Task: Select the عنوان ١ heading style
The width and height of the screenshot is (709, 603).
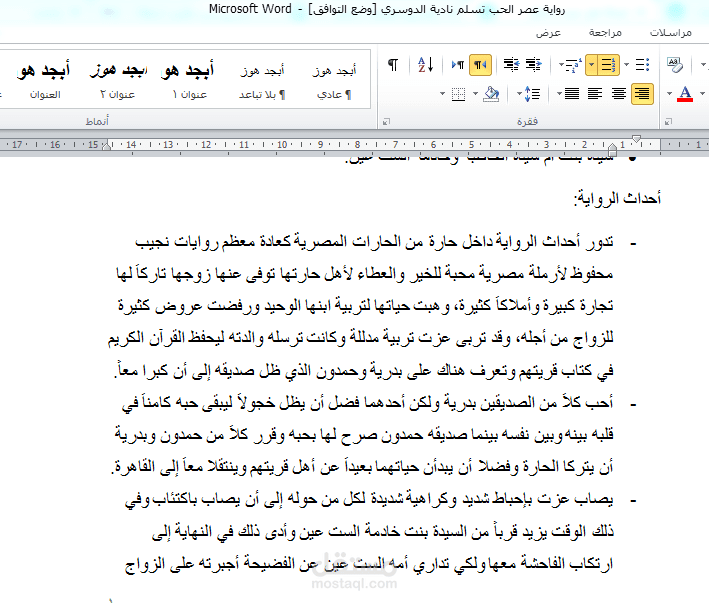Action: (x=189, y=80)
